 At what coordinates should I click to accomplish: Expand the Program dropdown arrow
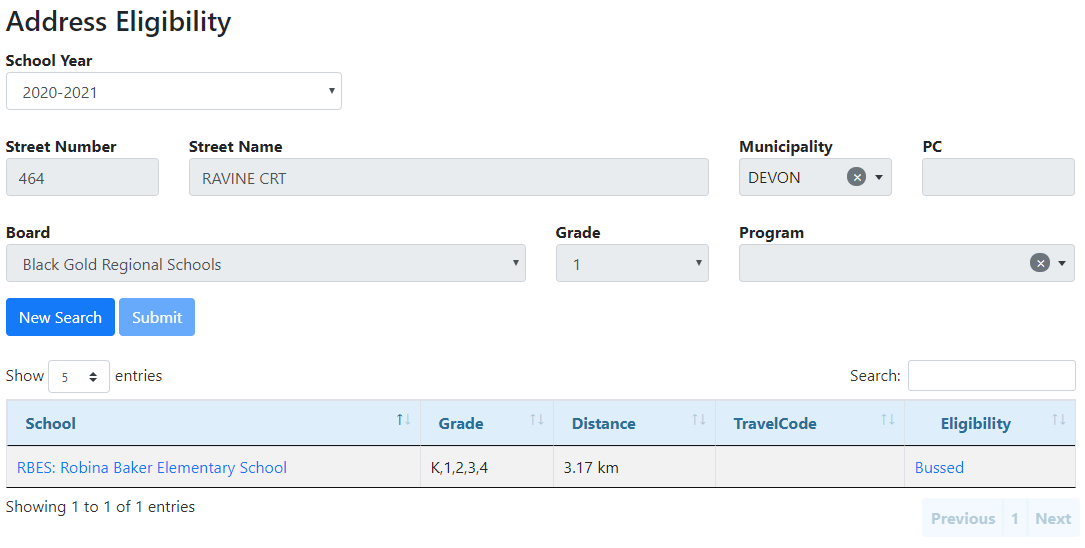click(1062, 263)
